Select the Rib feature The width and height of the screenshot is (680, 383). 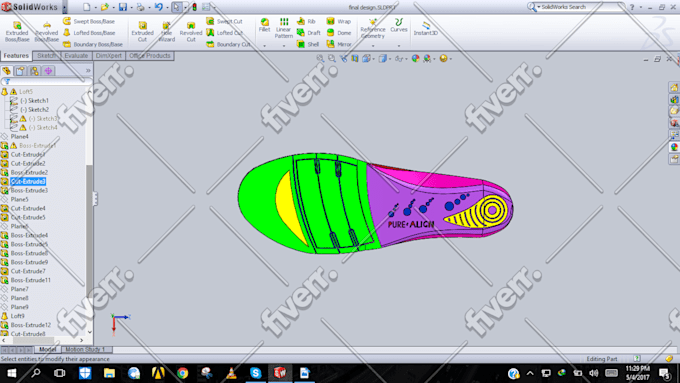pyautogui.click(x=306, y=21)
